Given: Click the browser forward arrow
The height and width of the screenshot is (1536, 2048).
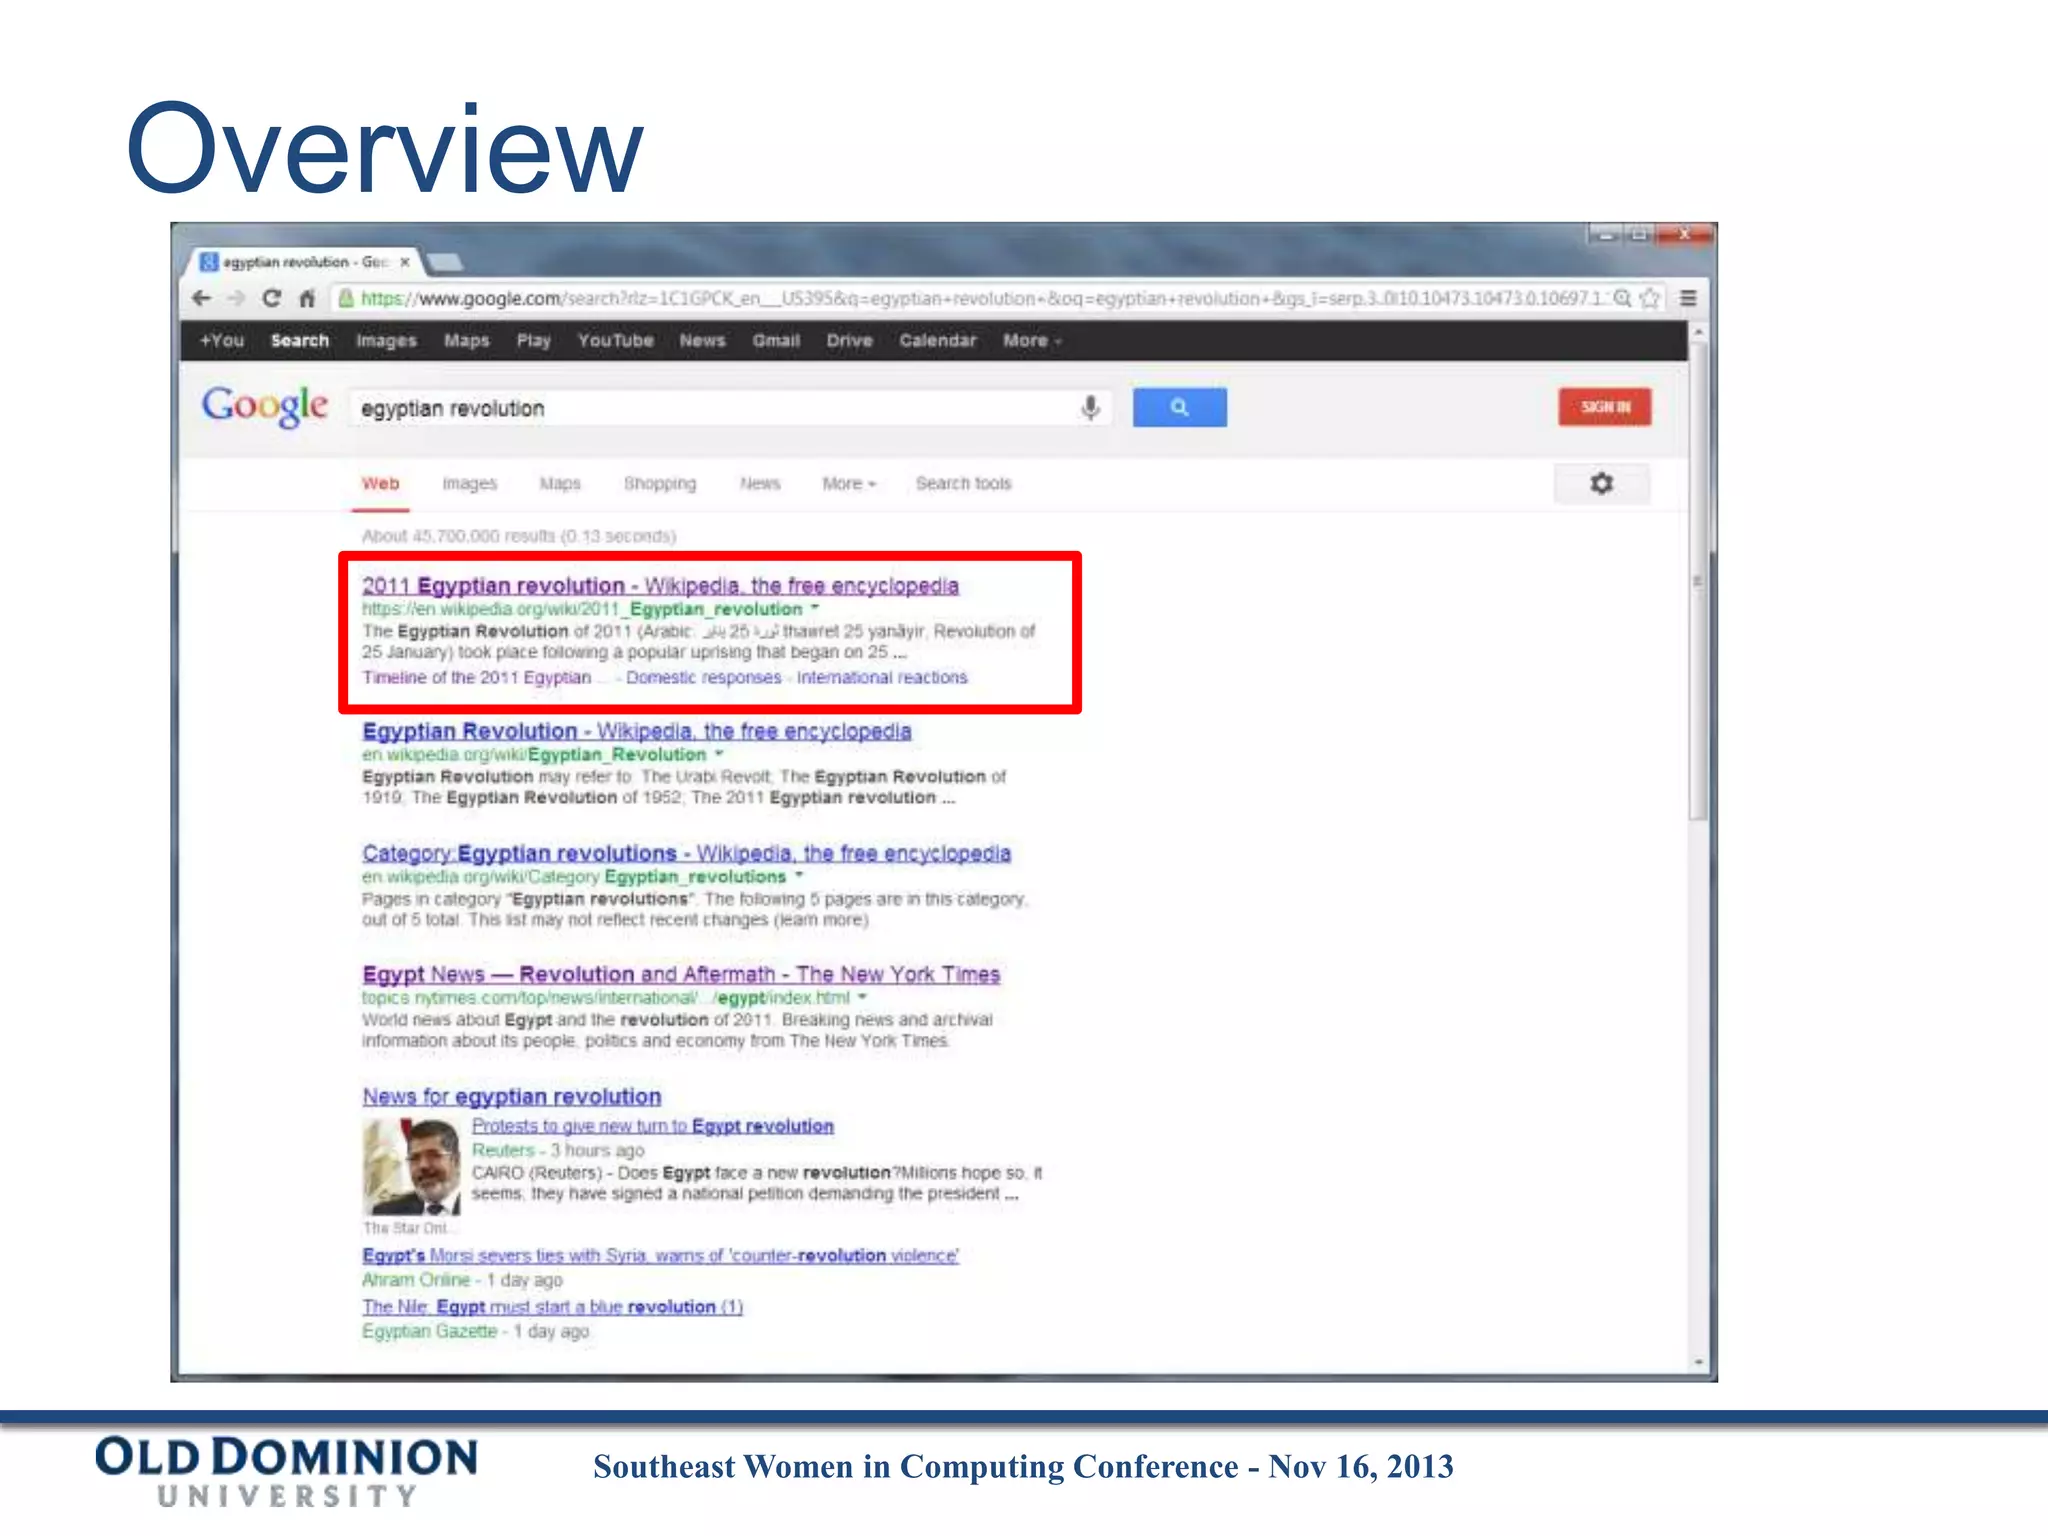Looking at the screenshot, I should coord(236,298).
